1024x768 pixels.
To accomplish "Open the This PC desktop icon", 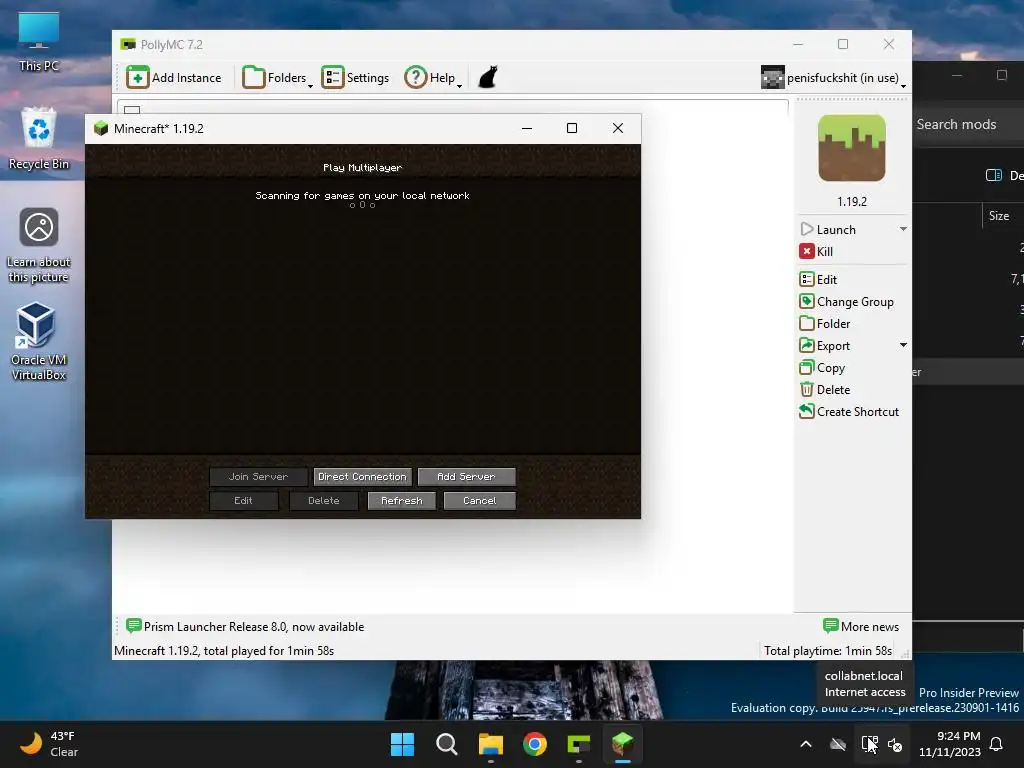I will click(39, 42).
